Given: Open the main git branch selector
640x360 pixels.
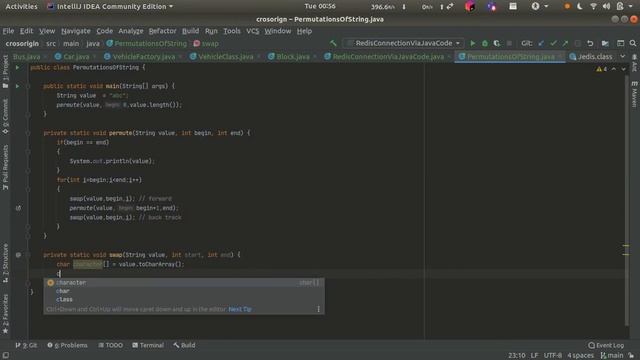Looking at the screenshot, I should (612, 355).
